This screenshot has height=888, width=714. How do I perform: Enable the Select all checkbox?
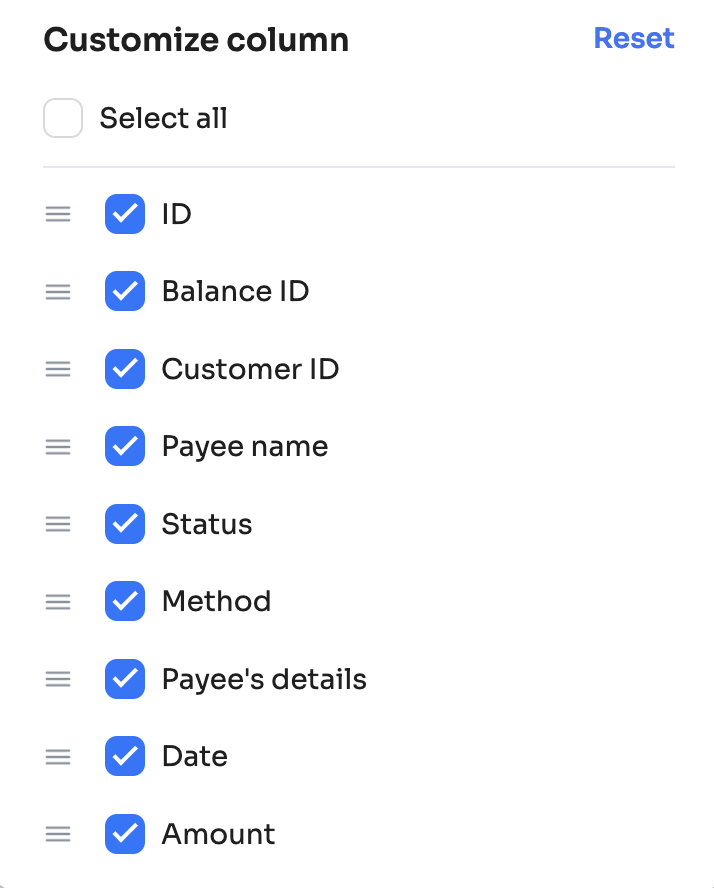63,119
